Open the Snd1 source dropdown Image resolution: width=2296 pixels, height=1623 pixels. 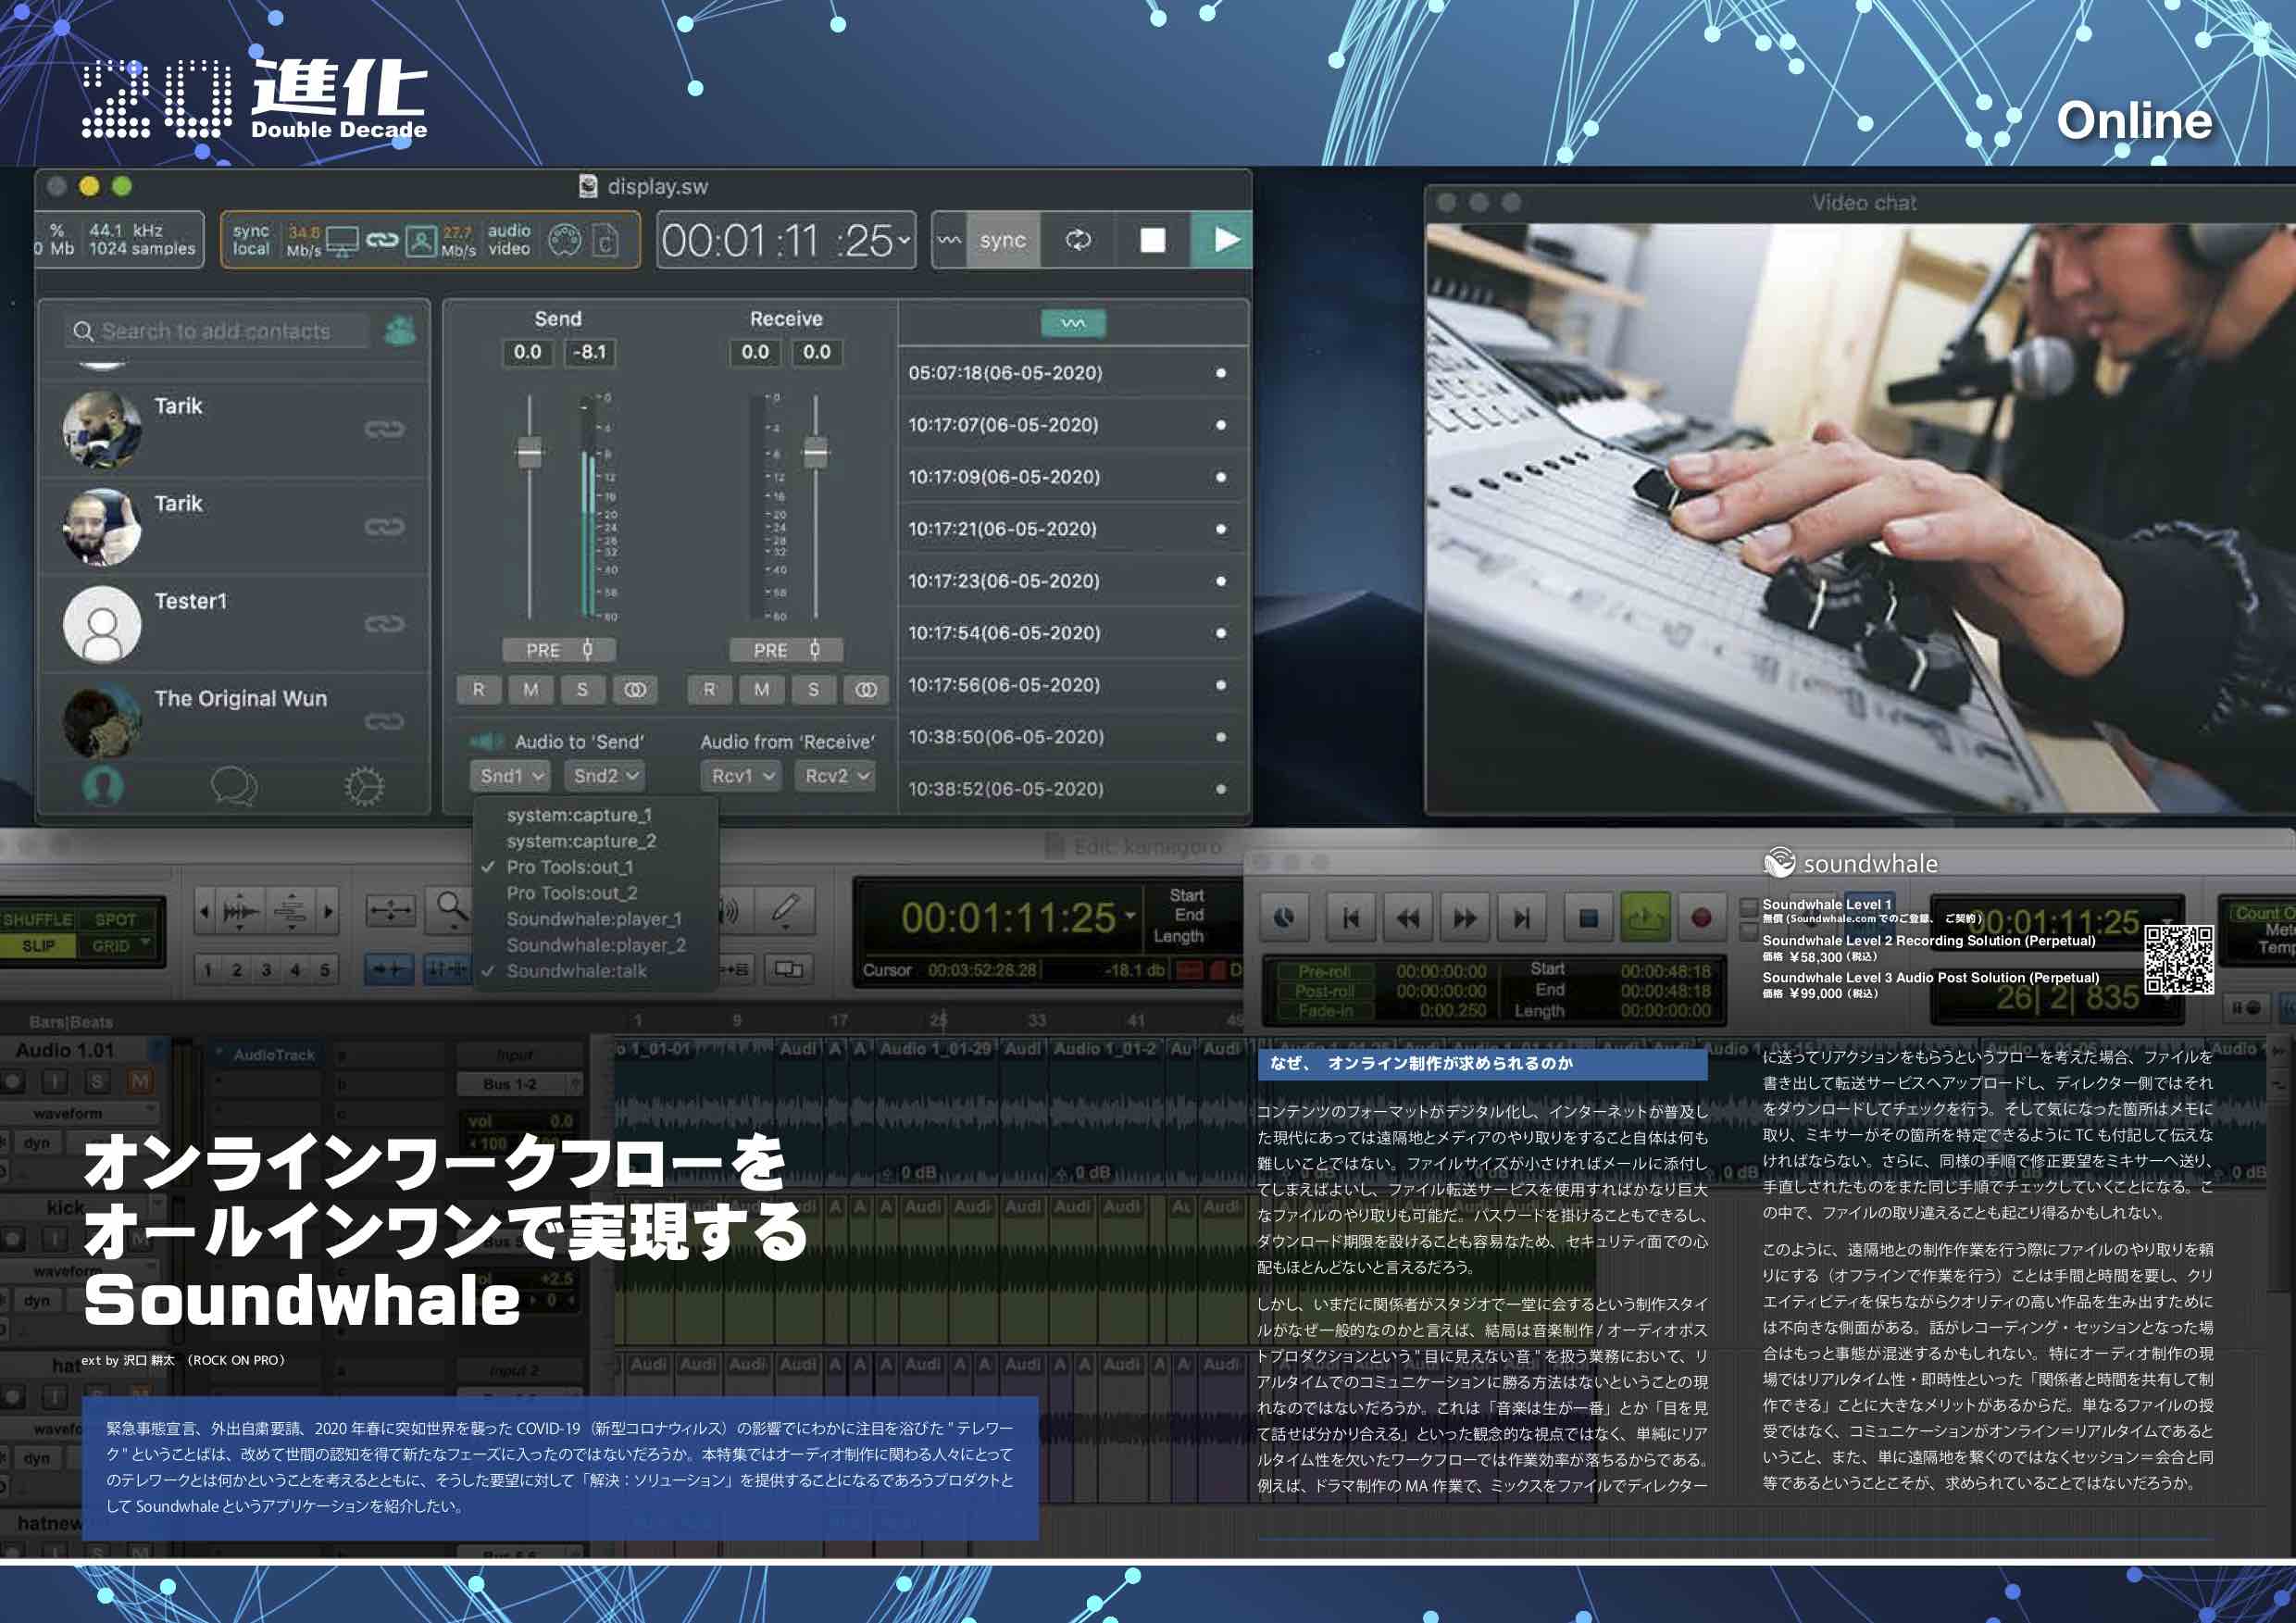tap(511, 776)
